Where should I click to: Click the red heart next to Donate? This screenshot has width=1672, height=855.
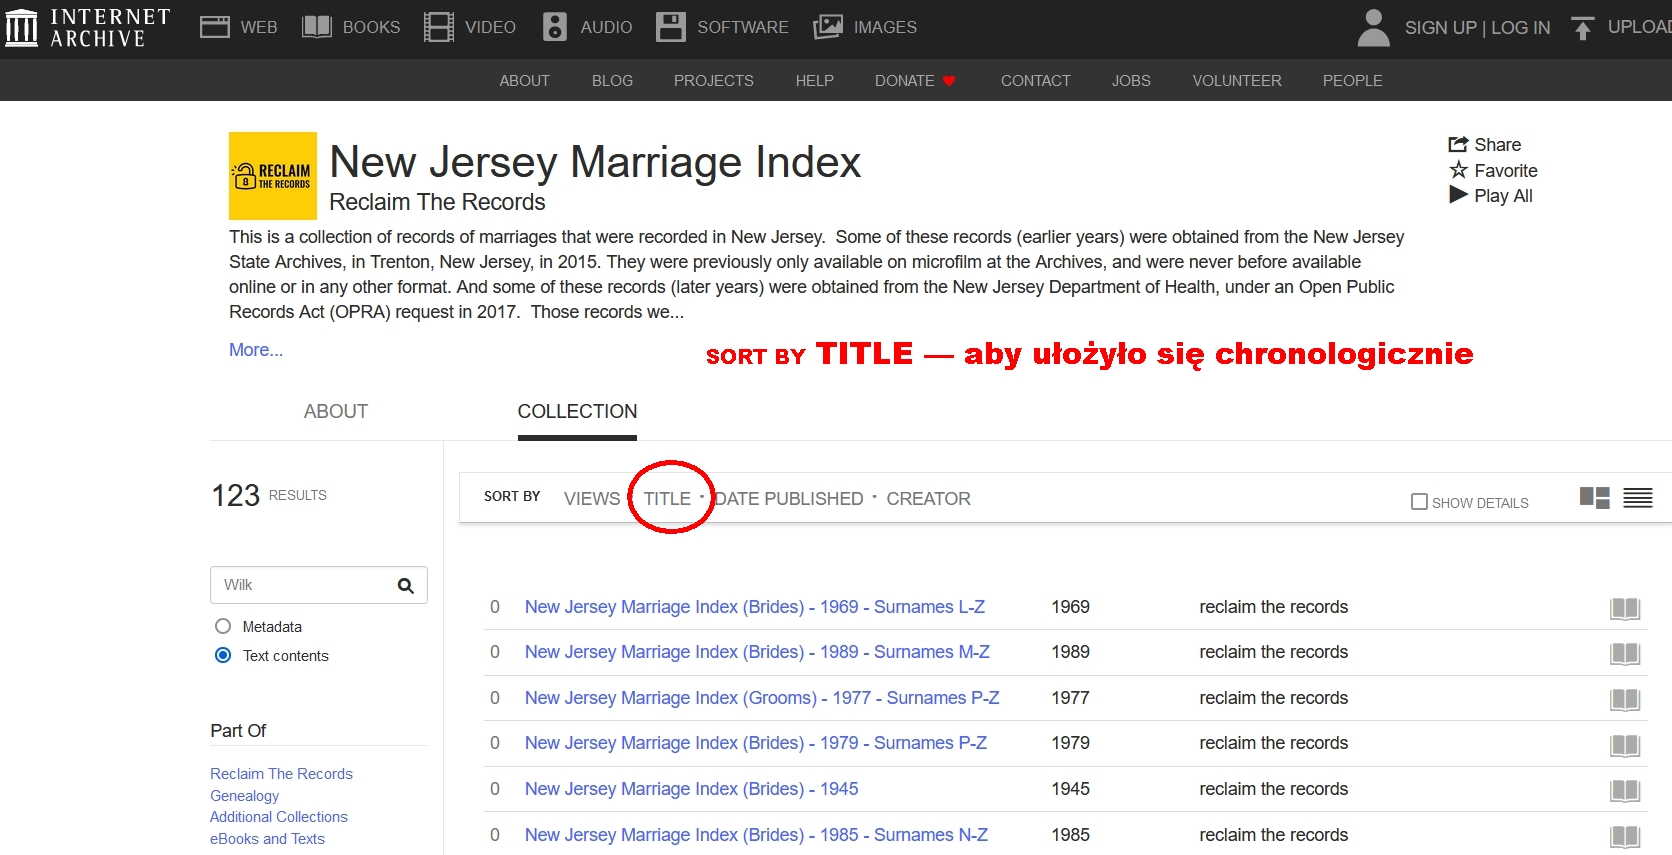(x=949, y=81)
